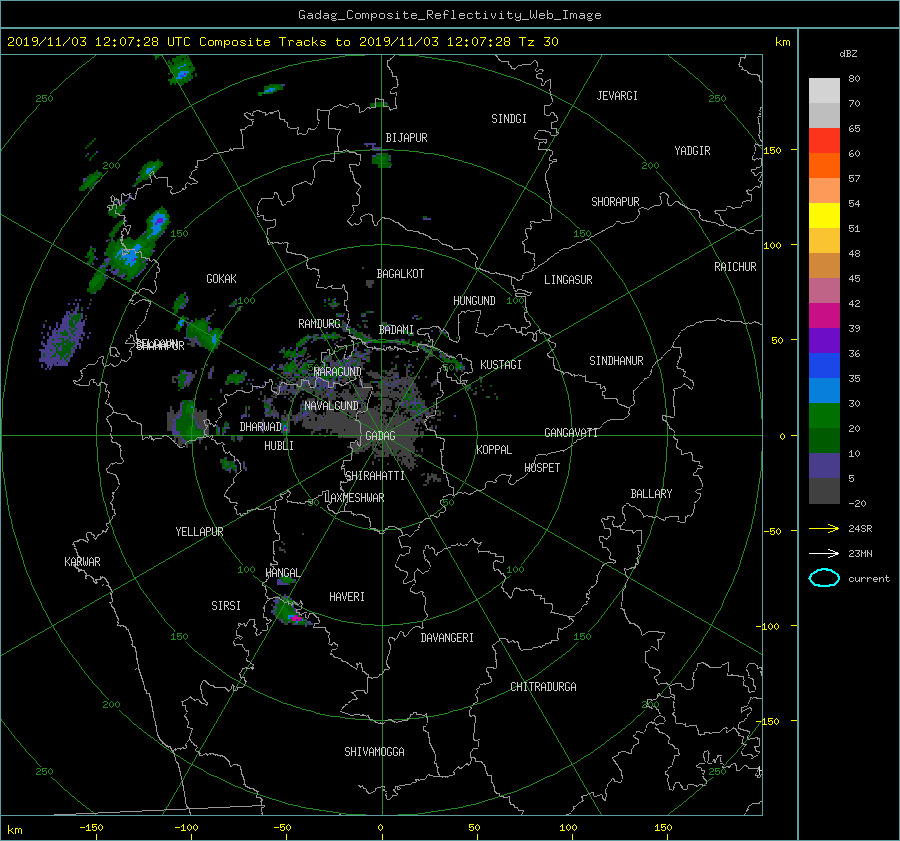
Task: Click the HAVERI city label
Action: [x=347, y=597]
